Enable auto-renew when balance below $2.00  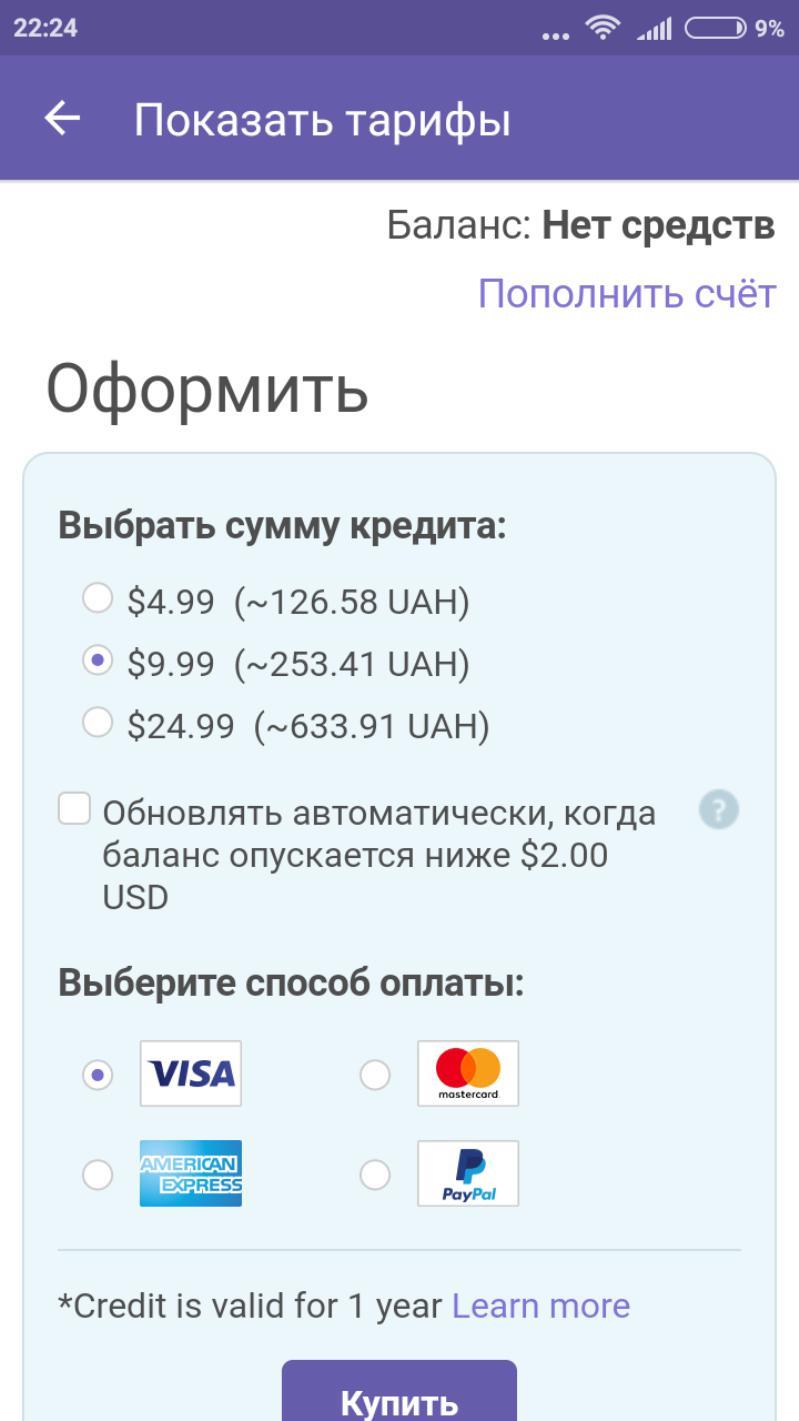[x=74, y=809]
